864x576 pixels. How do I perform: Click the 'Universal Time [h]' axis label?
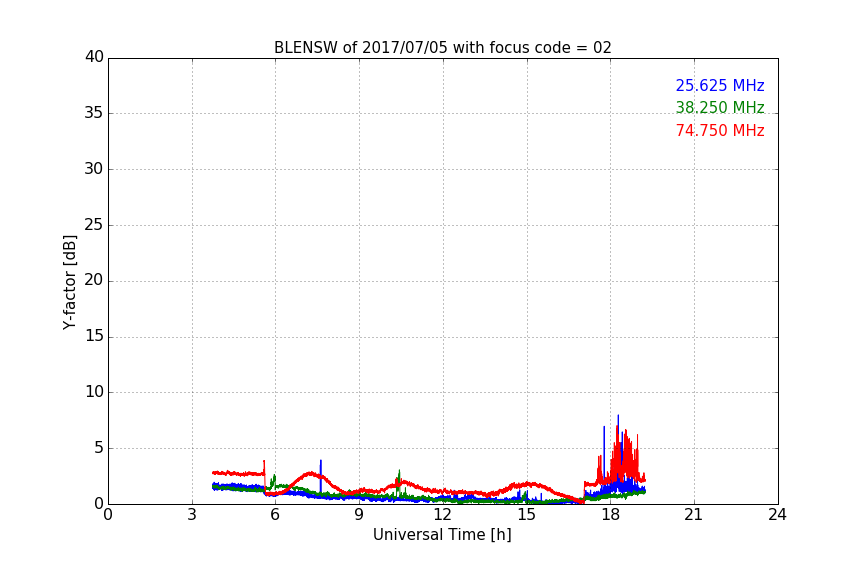(x=442, y=535)
